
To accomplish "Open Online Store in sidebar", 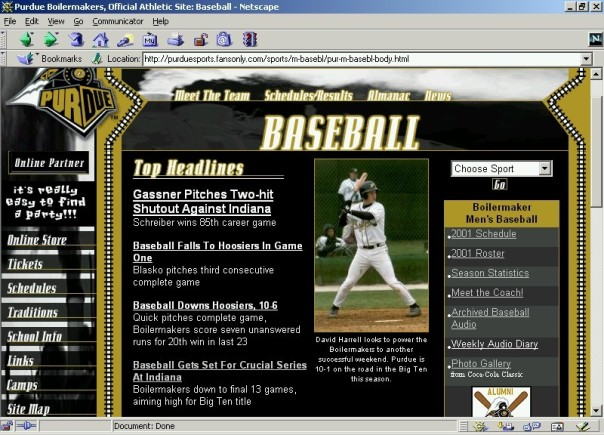I will pos(37,240).
